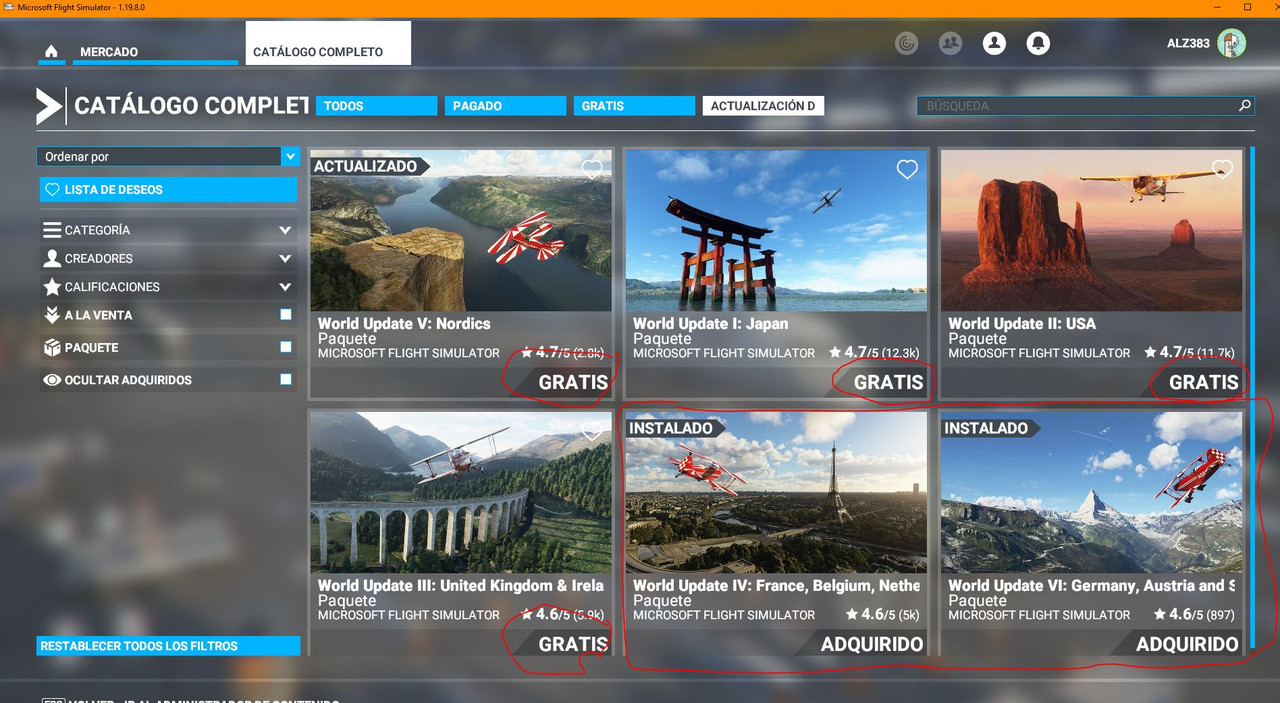1280x703 pixels.
Task: Add World Update II: USA to wishlist
Action: (1222, 170)
